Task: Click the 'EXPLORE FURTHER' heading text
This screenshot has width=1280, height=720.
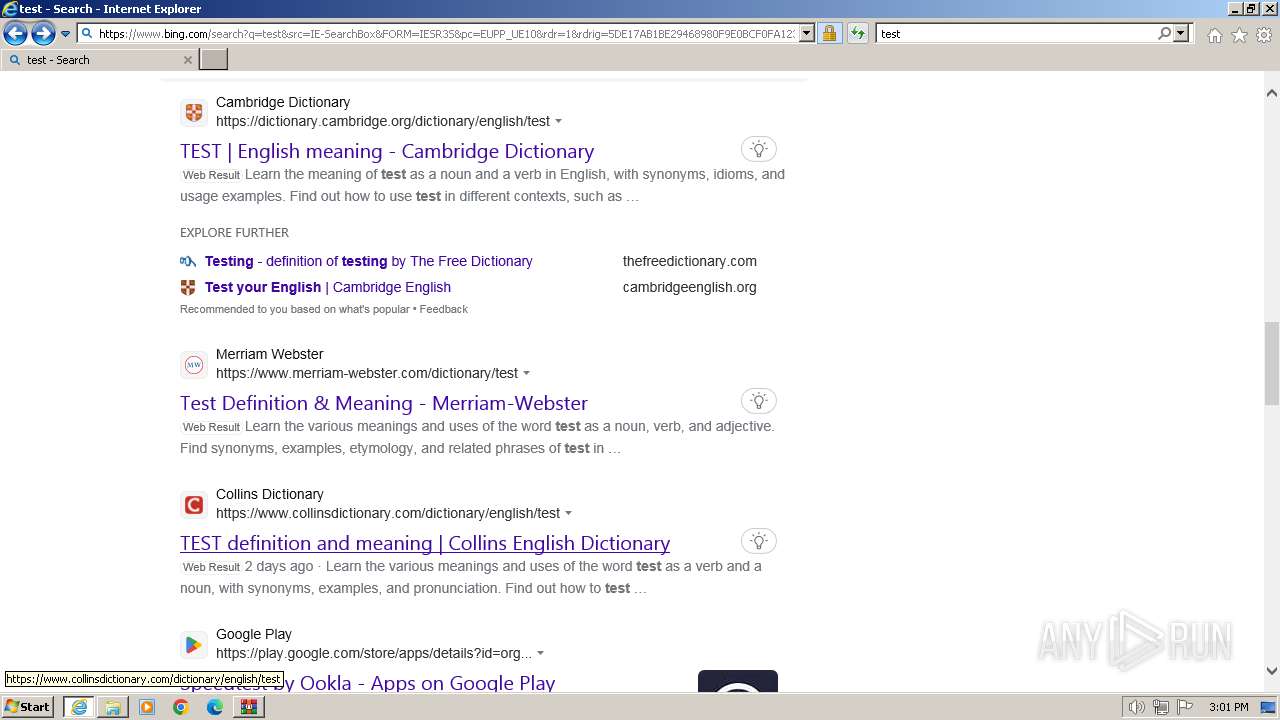Action: coord(234,233)
